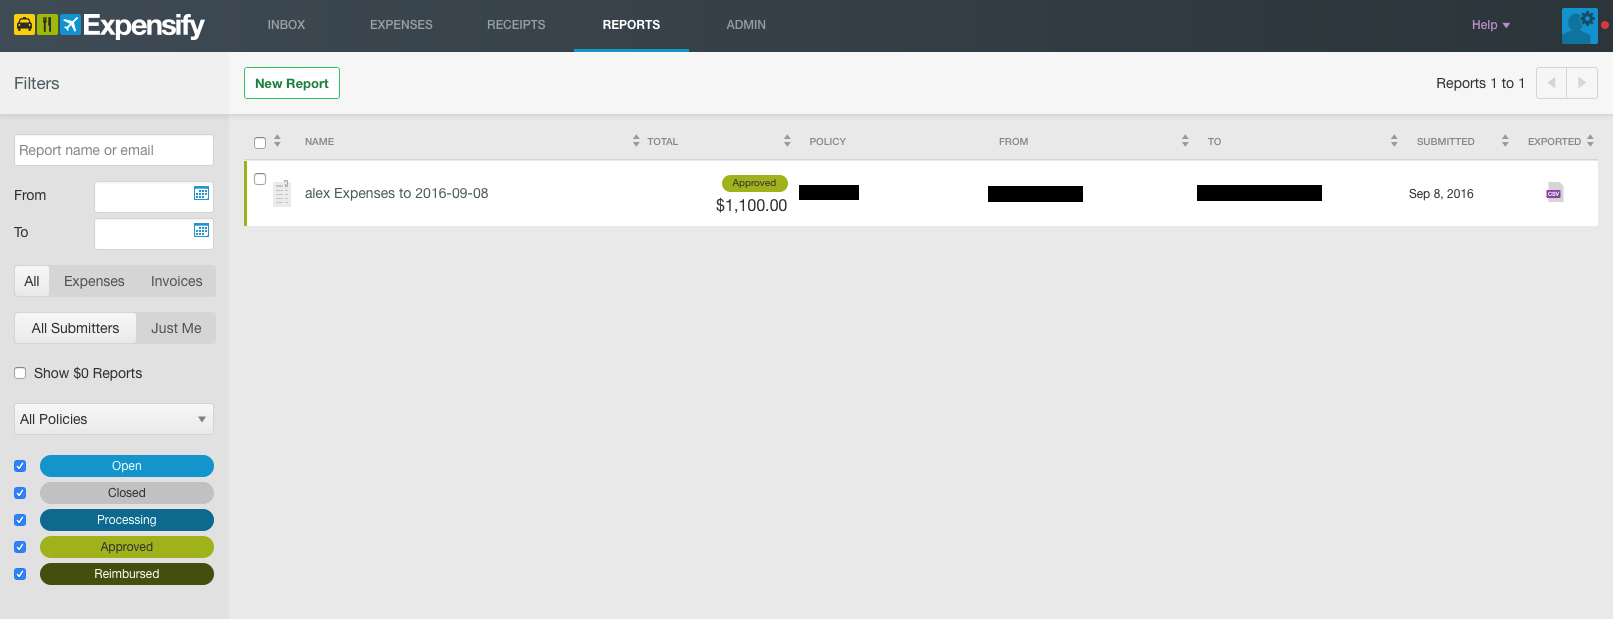Open the Receipts tab
This screenshot has height=619, width=1613.
pyautogui.click(x=516, y=25)
